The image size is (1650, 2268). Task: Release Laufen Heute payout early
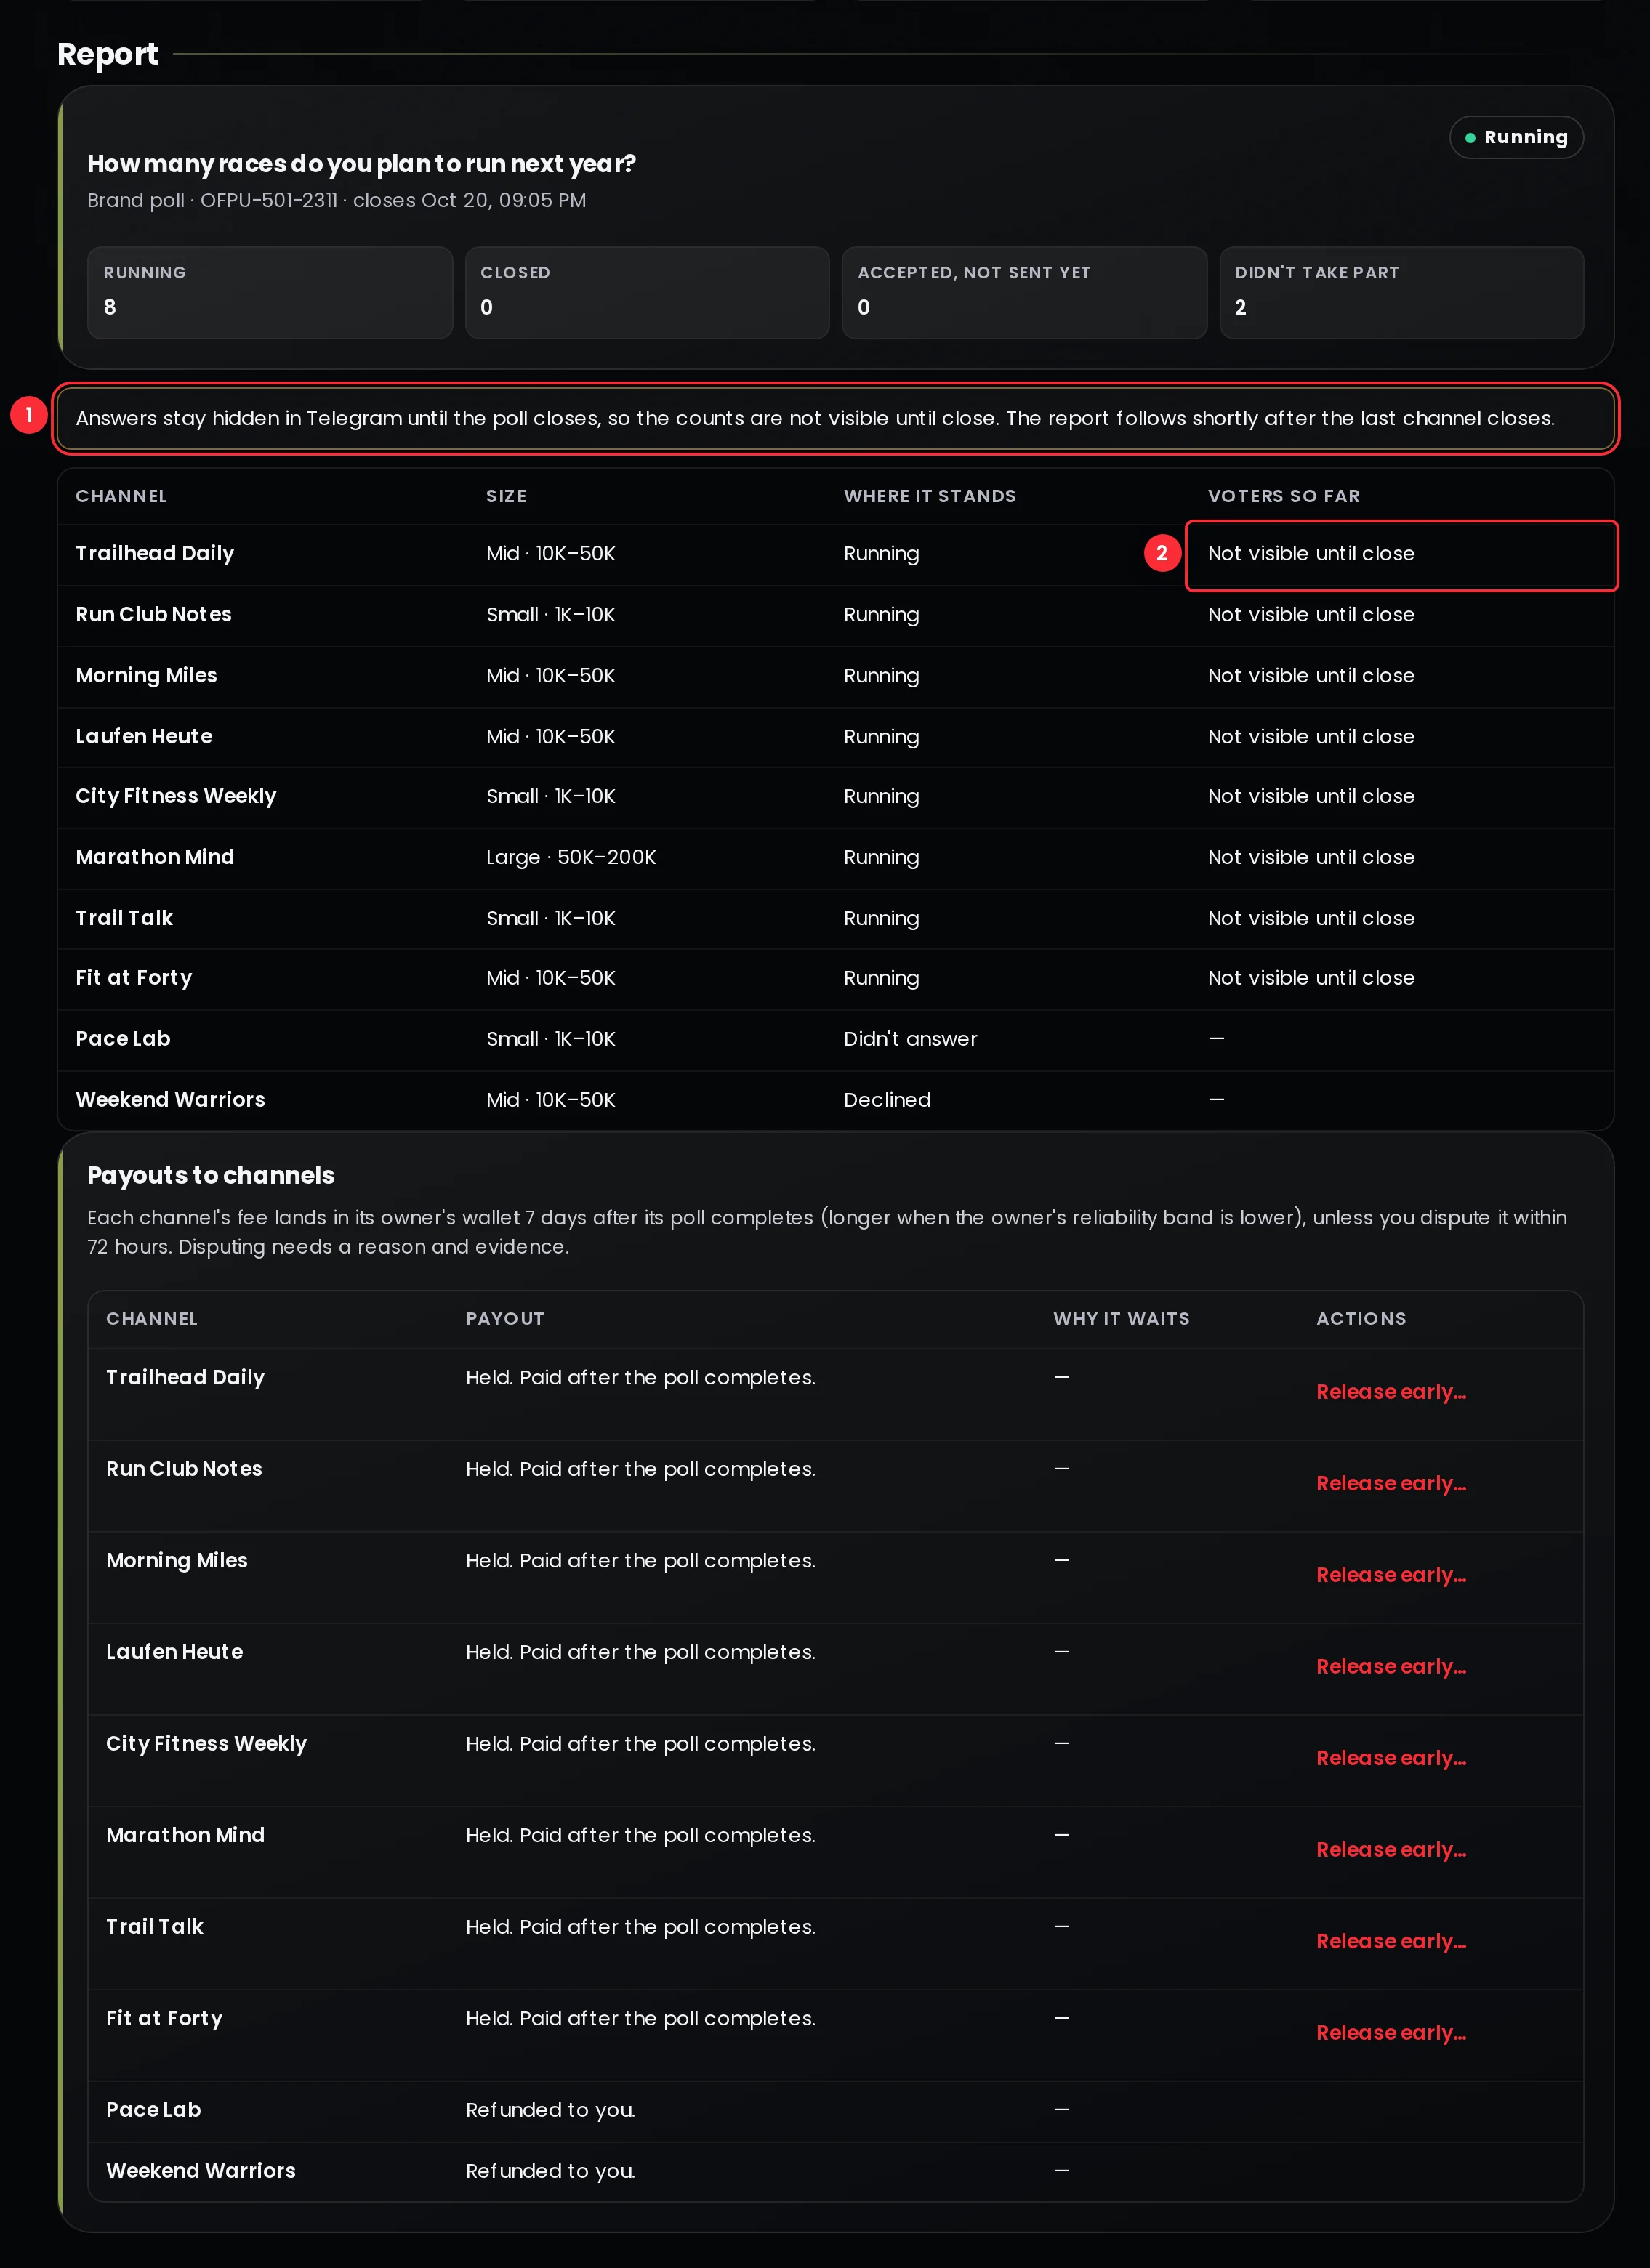(x=1390, y=1667)
